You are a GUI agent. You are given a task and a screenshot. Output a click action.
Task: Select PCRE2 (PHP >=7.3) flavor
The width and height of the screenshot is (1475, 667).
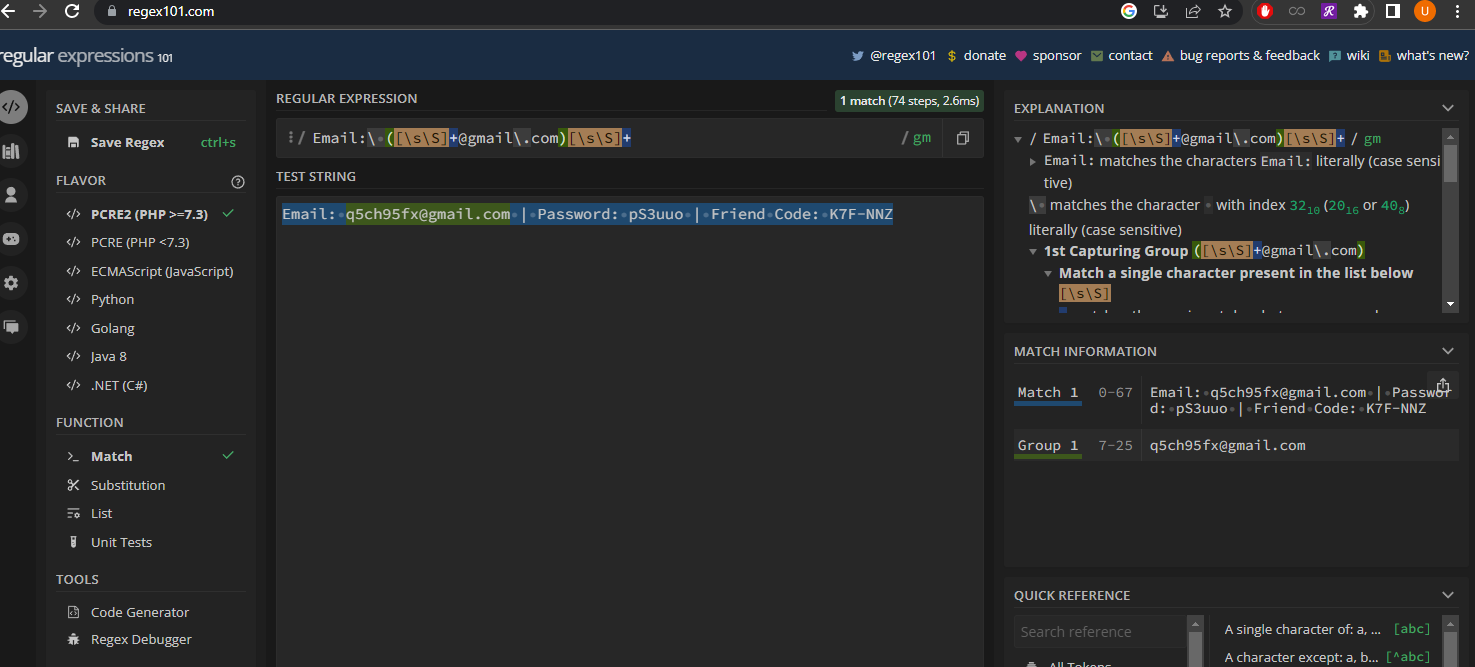pos(150,214)
